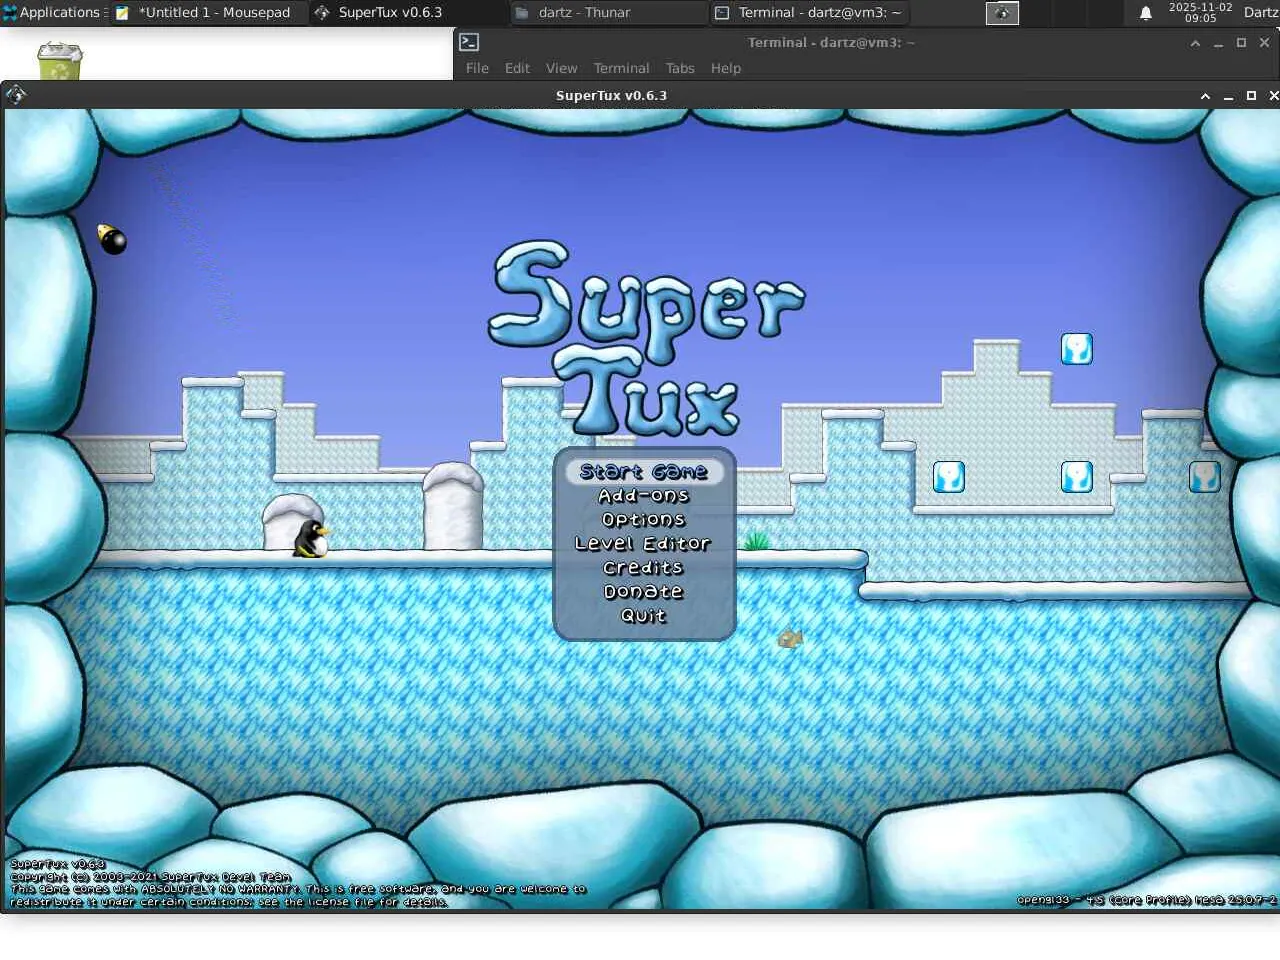Click the Dartz user name in the panel
The height and width of the screenshot is (960, 1280).
click(x=1260, y=12)
